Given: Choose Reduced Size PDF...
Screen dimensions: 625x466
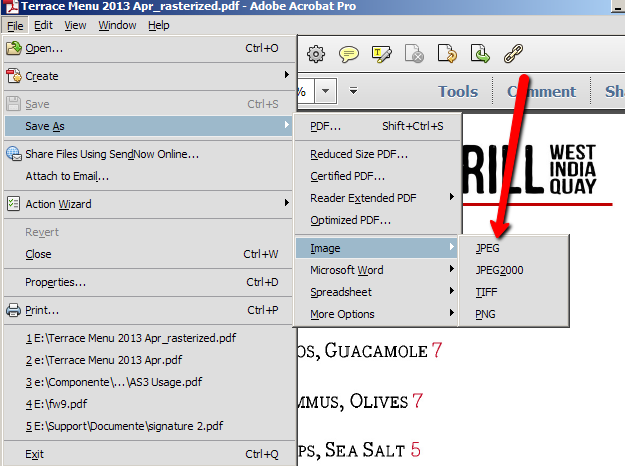Looking at the screenshot, I should pyautogui.click(x=377, y=154).
